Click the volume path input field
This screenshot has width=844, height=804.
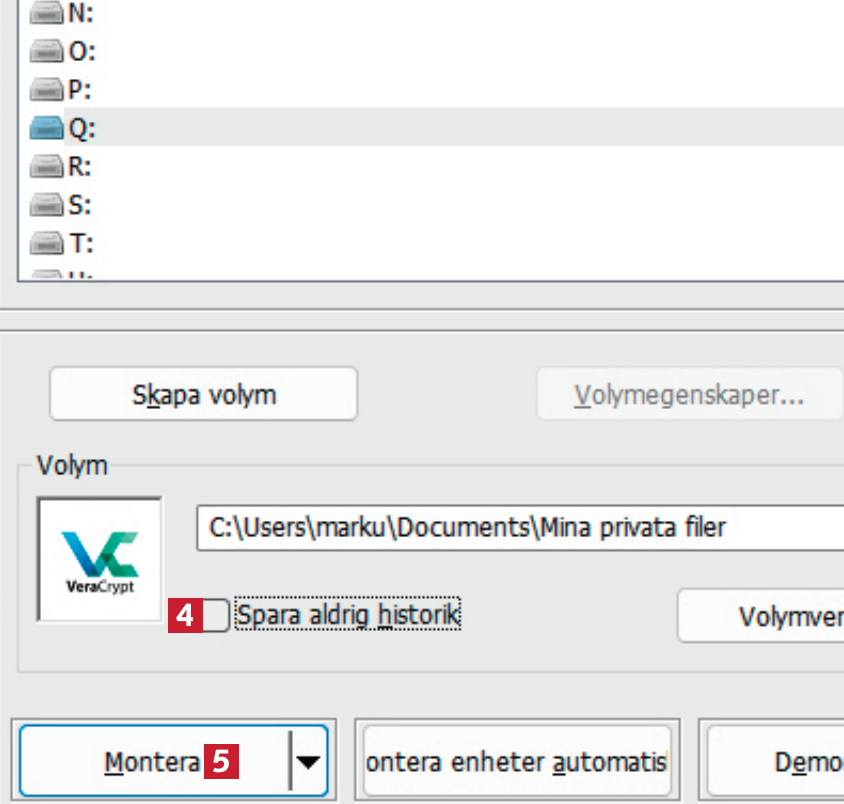tap(520, 527)
